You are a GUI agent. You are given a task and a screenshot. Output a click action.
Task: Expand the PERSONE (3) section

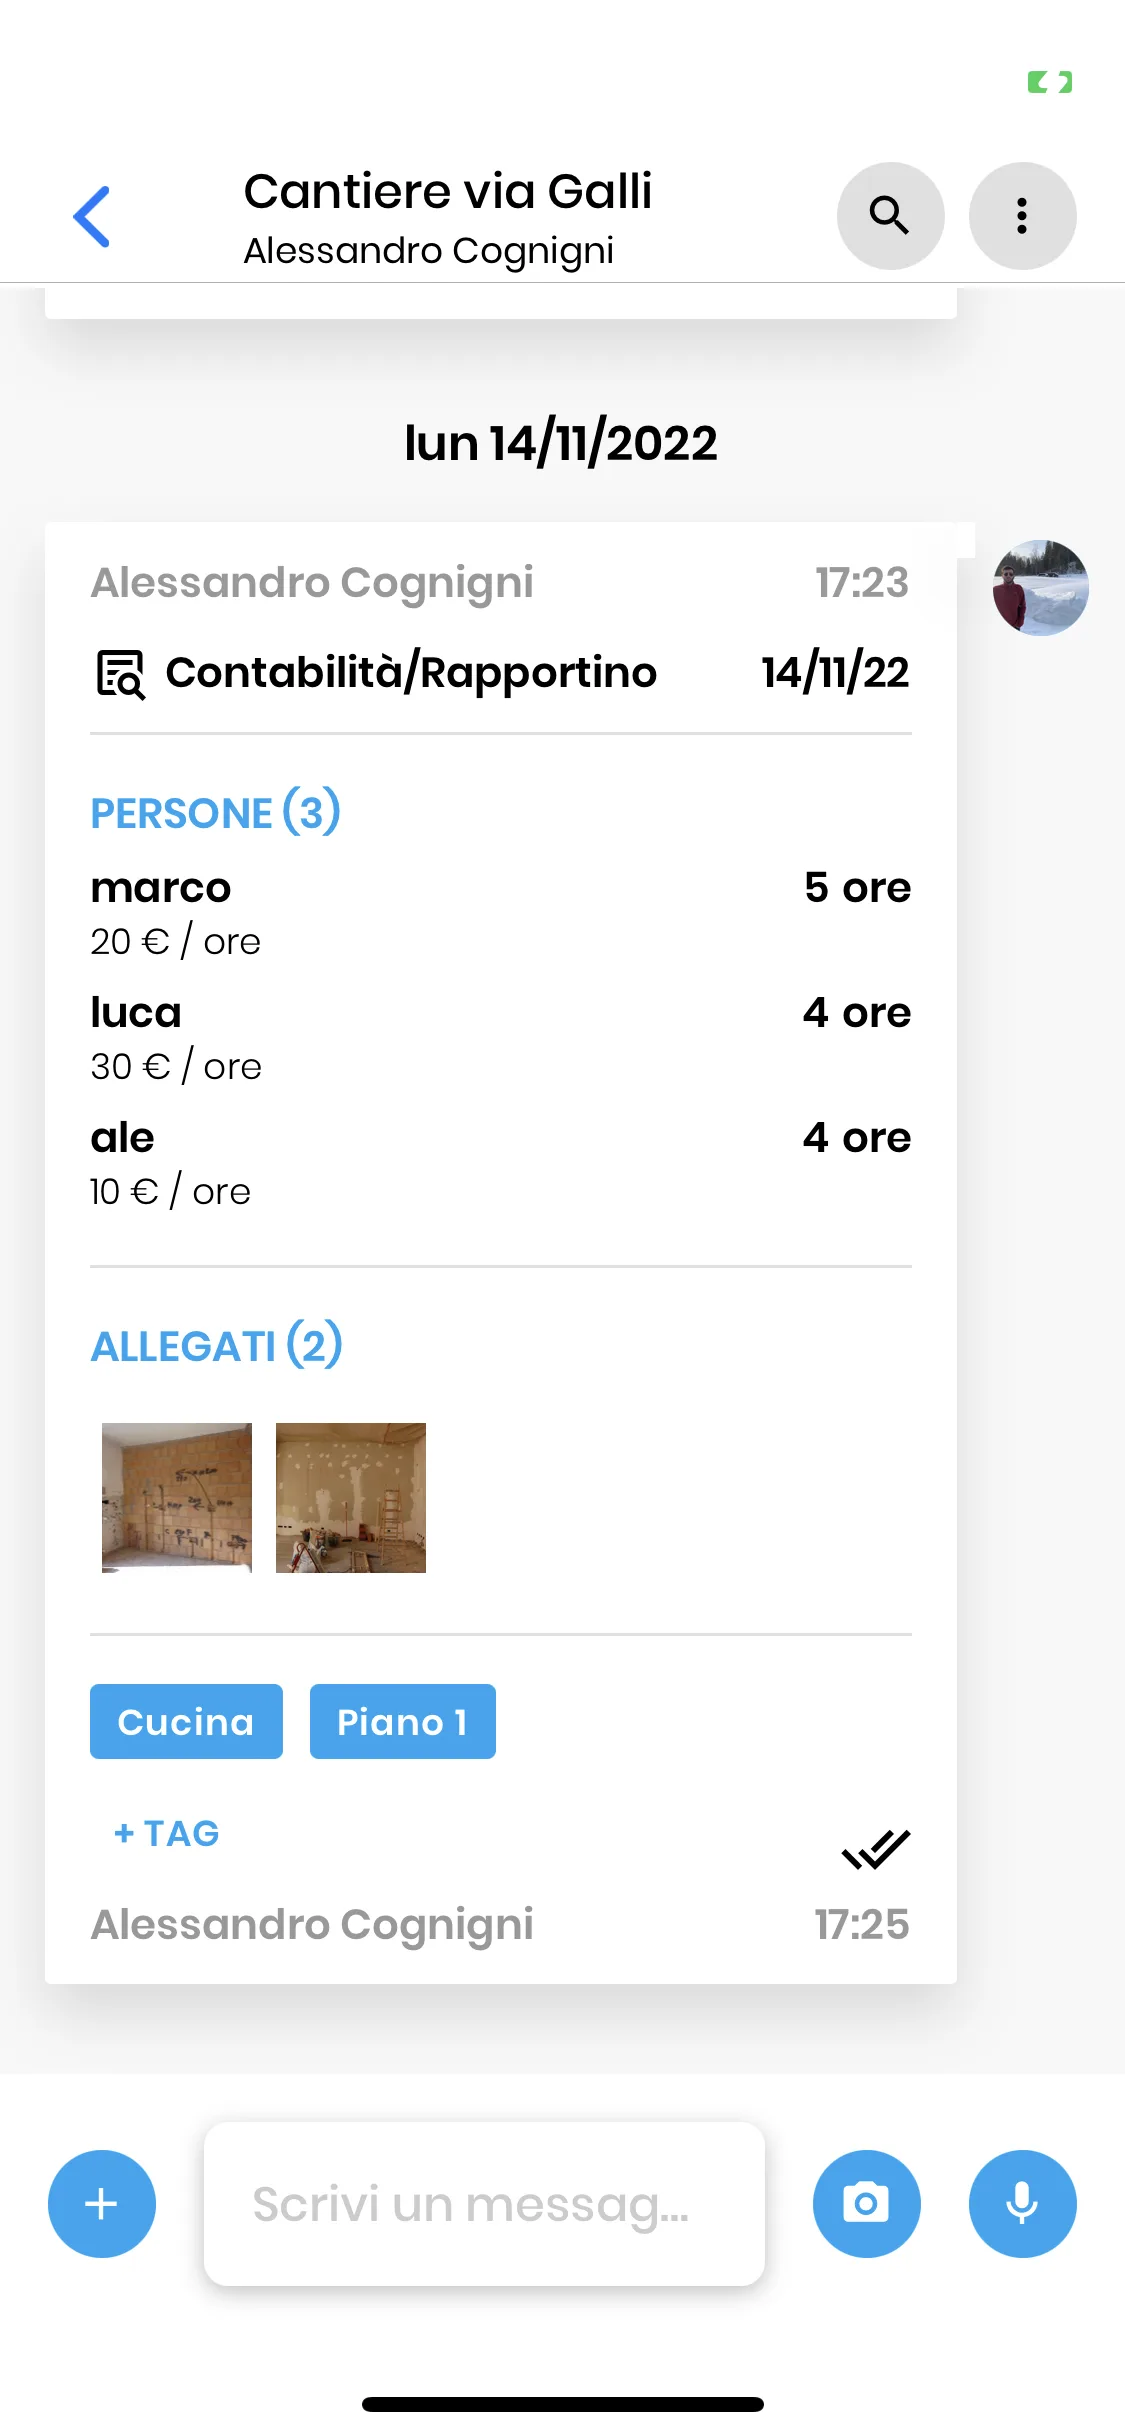pyautogui.click(x=216, y=812)
